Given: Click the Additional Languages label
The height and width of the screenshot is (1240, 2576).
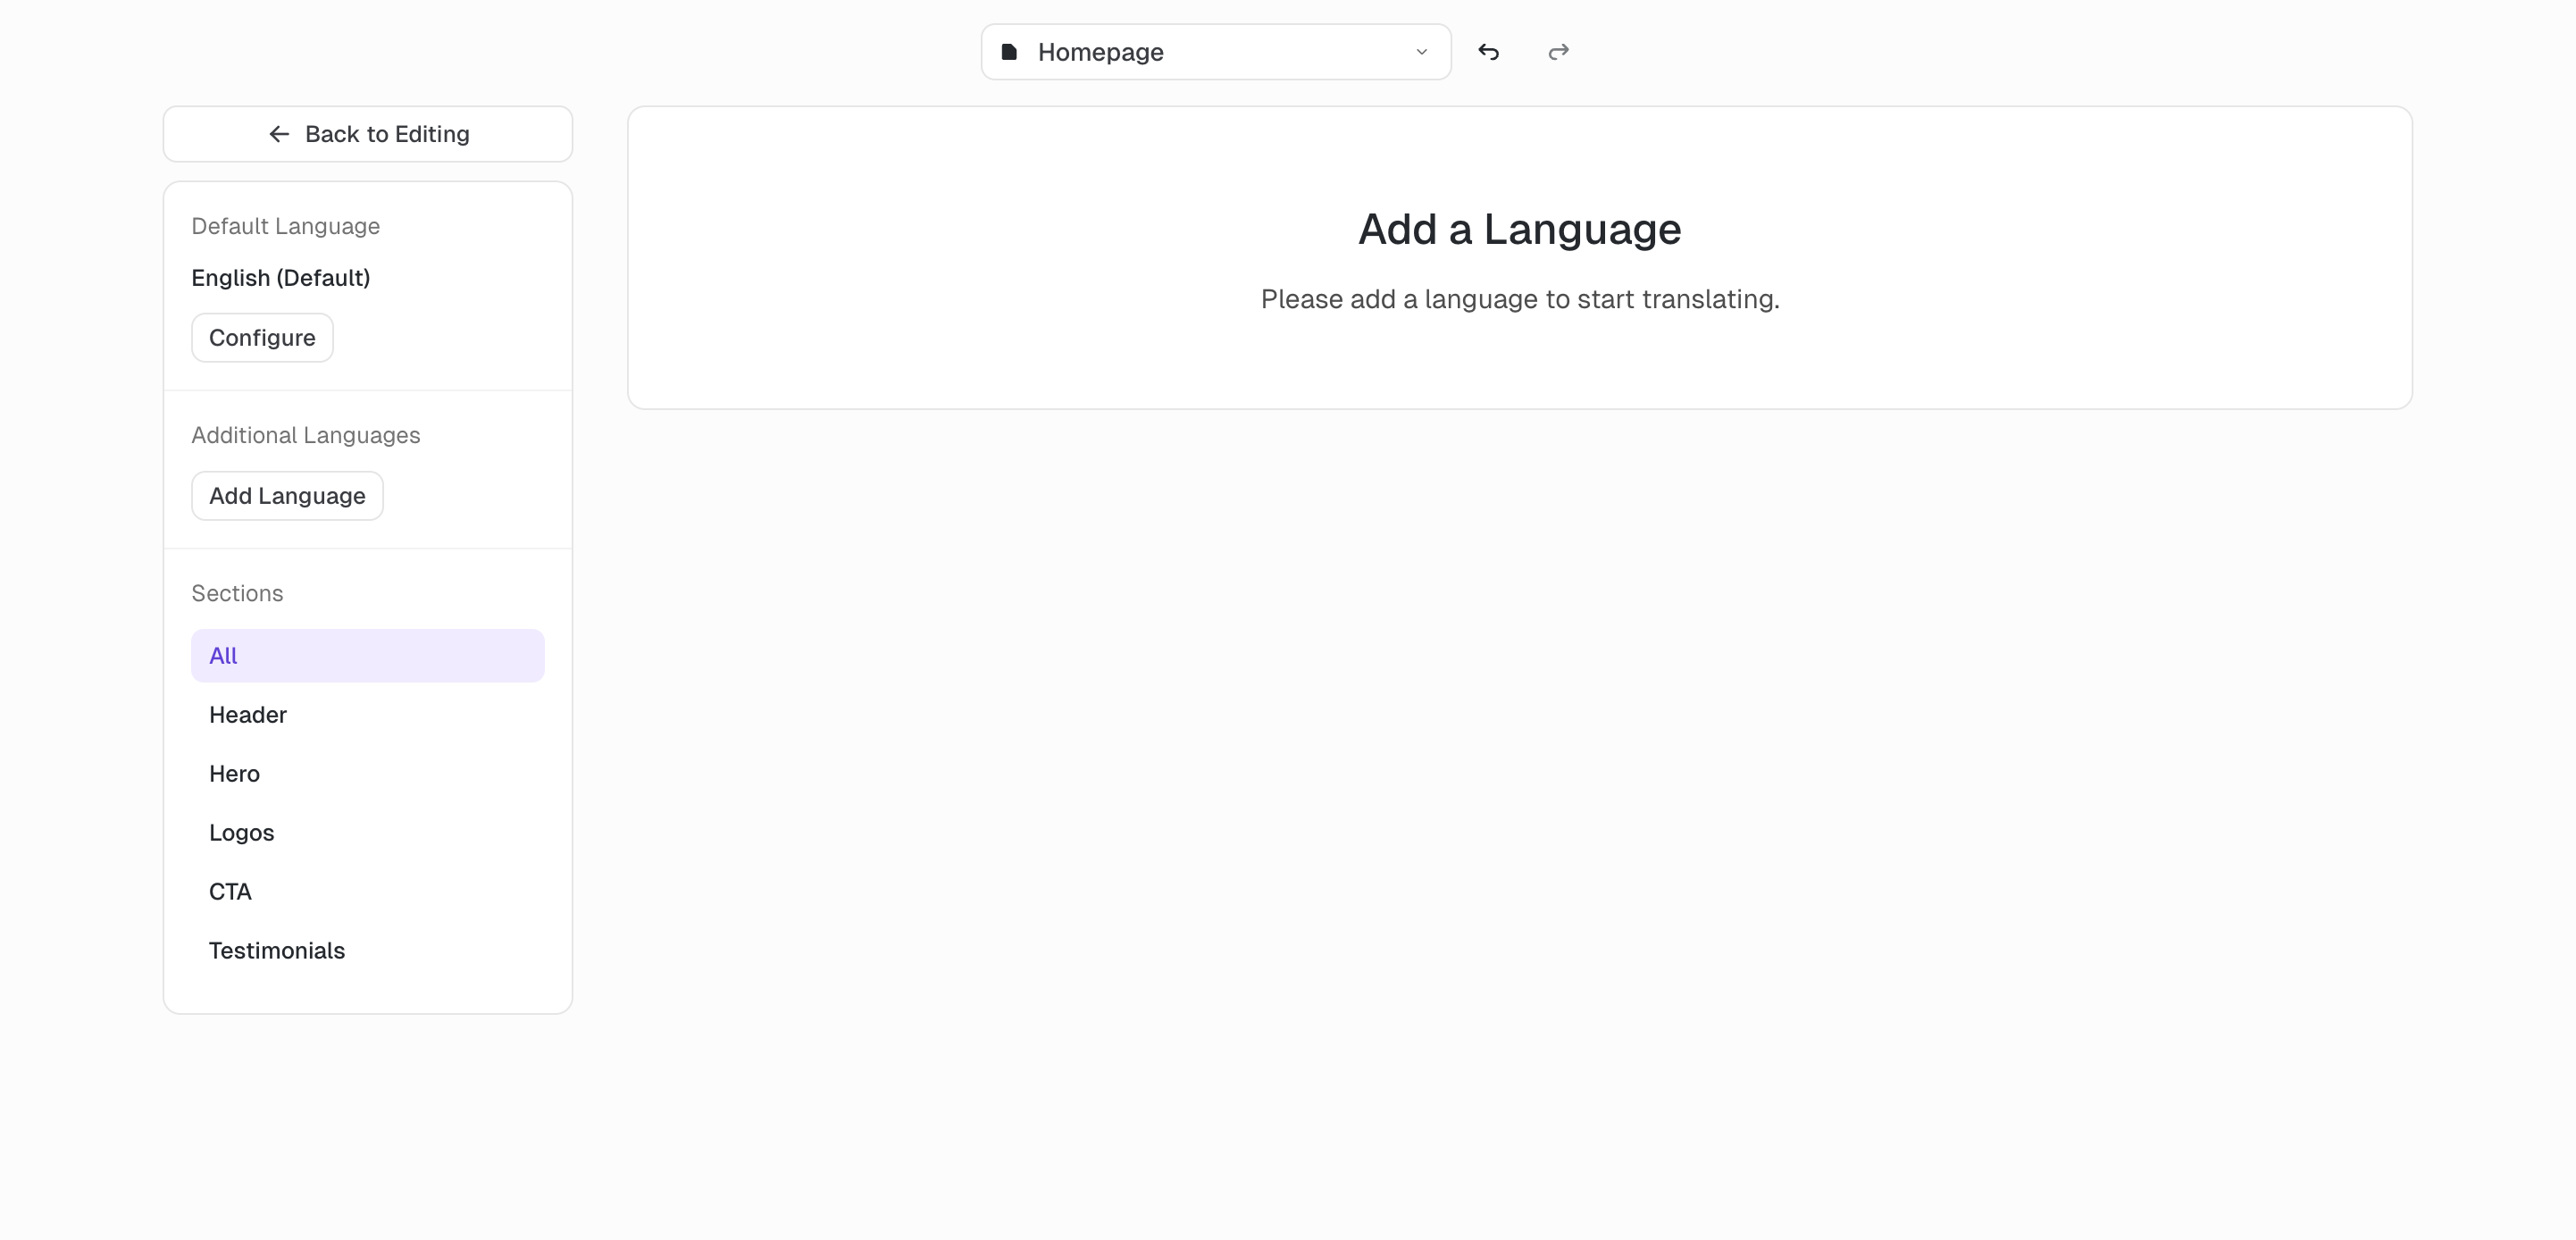Looking at the screenshot, I should [x=305, y=435].
